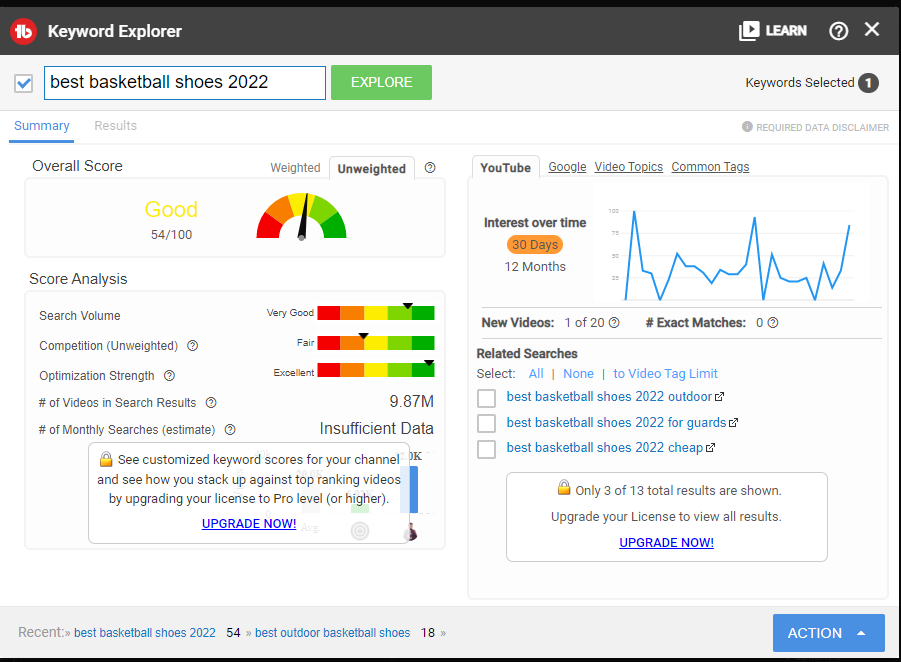
Task: Open the YouTube tab
Action: (506, 167)
